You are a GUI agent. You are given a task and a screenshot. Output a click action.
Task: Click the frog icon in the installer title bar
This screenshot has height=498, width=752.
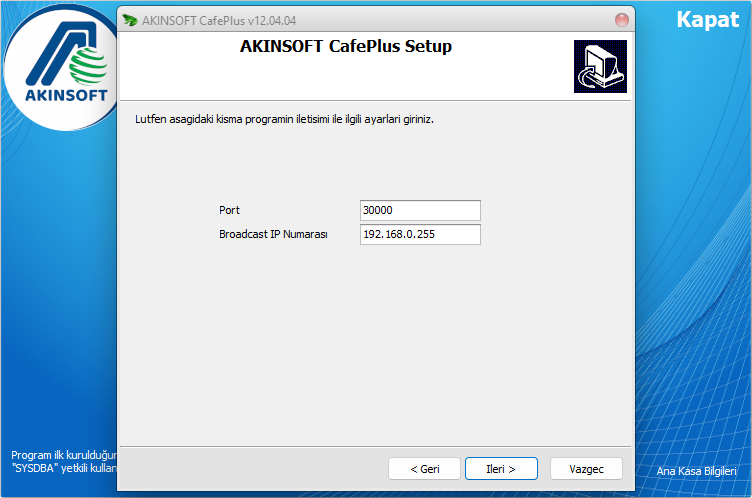click(x=129, y=20)
